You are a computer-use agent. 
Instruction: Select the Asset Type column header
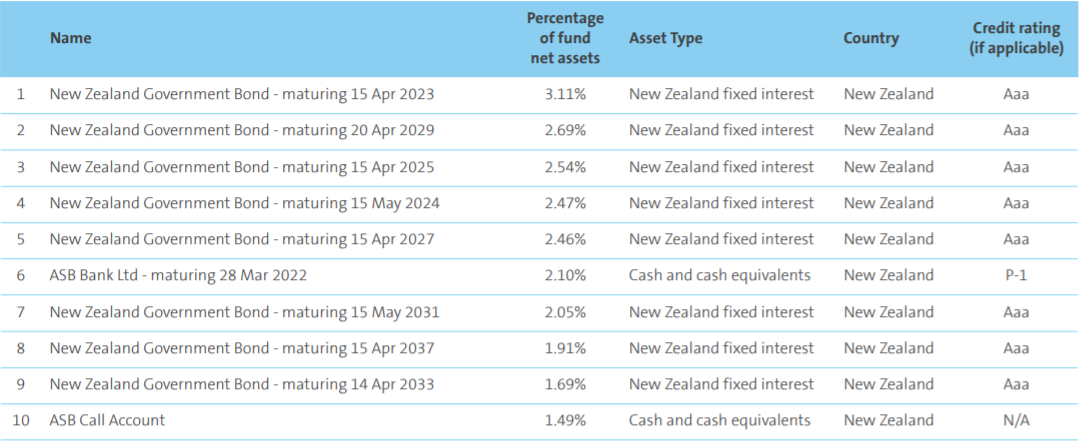point(665,38)
